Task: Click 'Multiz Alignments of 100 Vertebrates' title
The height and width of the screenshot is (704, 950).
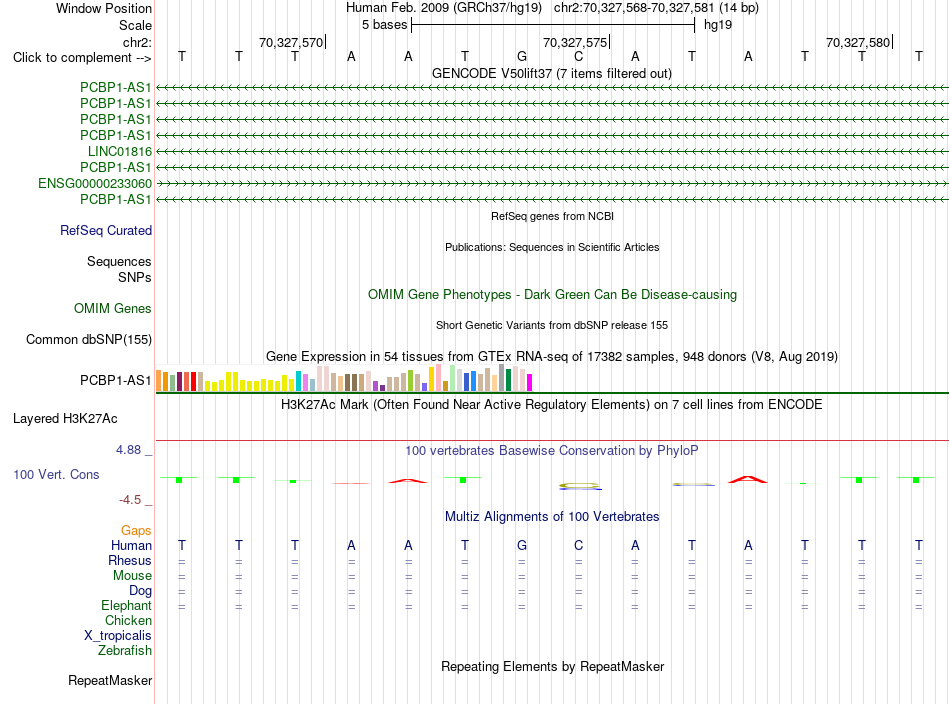Action: click(x=552, y=517)
